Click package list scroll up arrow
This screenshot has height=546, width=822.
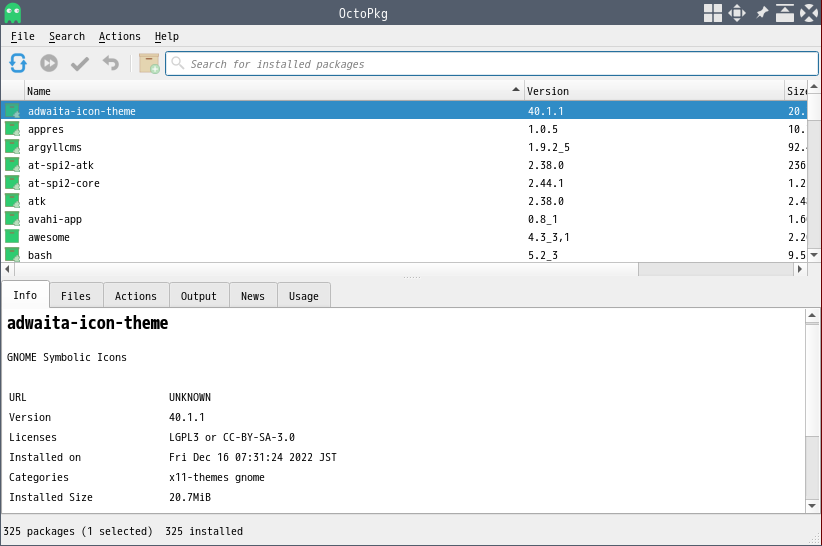pyautogui.click(x=814, y=86)
